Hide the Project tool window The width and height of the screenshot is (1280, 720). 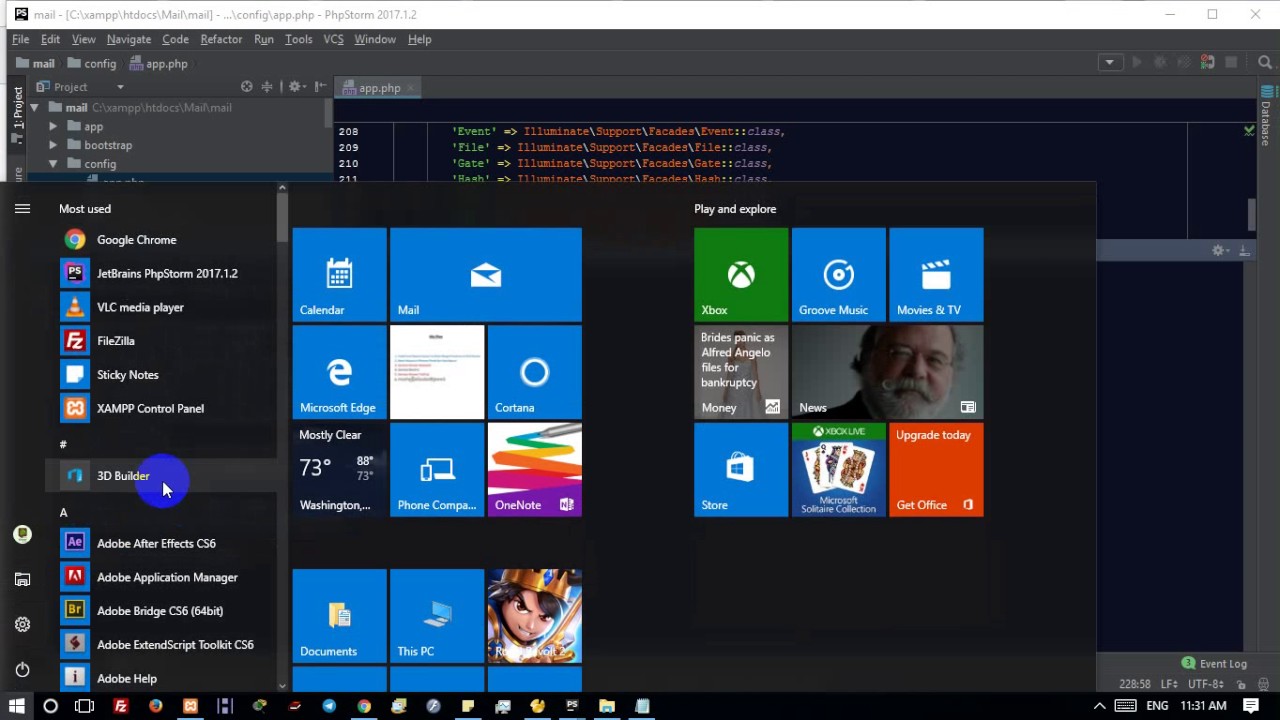tap(320, 87)
